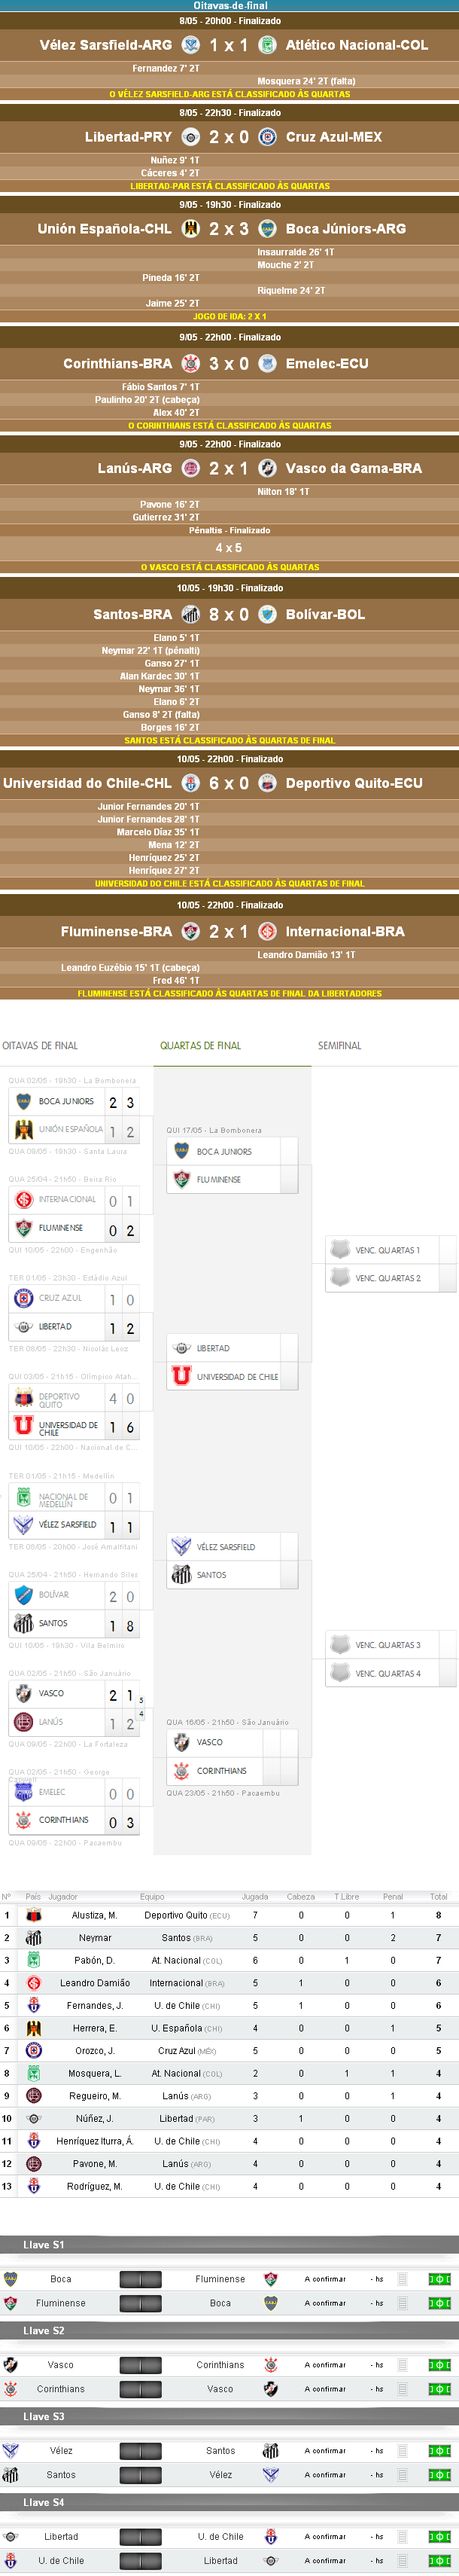Image resolution: width=459 pixels, height=2576 pixels.
Task: Click Venc. Quartas 1 slot in semifinal bracket
Action: tap(390, 1250)
